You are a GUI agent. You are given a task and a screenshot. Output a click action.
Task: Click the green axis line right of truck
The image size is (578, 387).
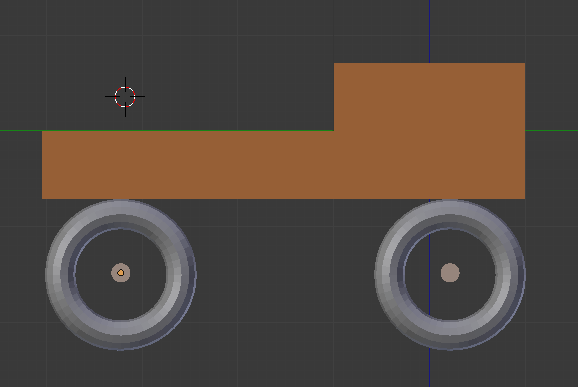tap(551, 130)
